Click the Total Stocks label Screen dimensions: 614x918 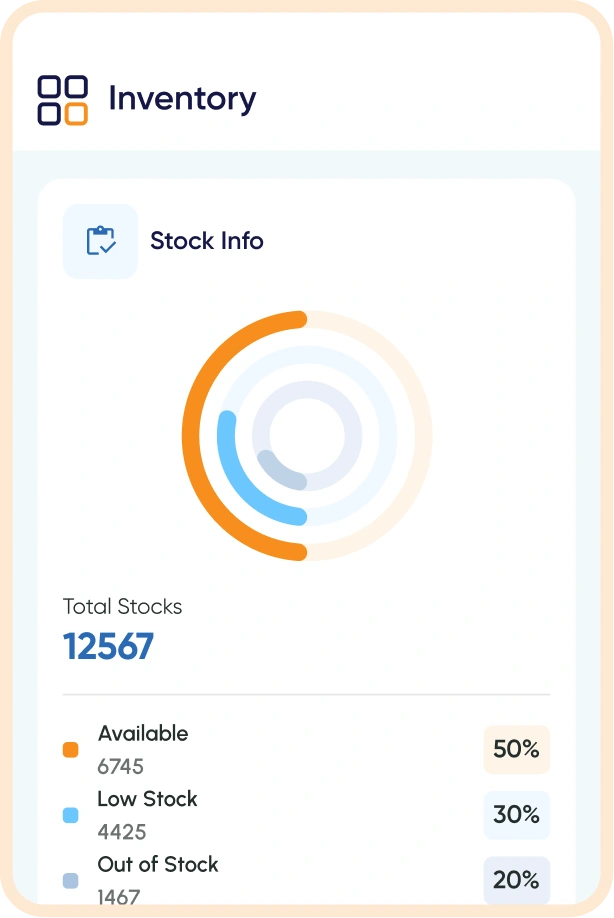coord(122,607)
